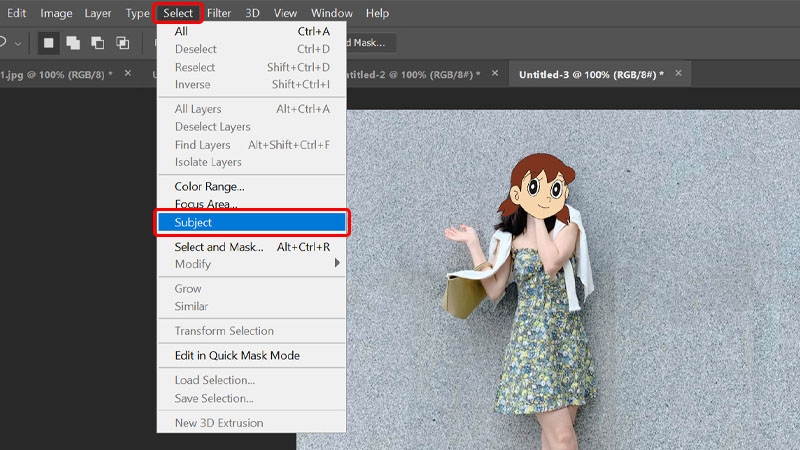Choose Intersect with selection mode icon
Screen dimensions: 800x450
click(x=122, y=43)
